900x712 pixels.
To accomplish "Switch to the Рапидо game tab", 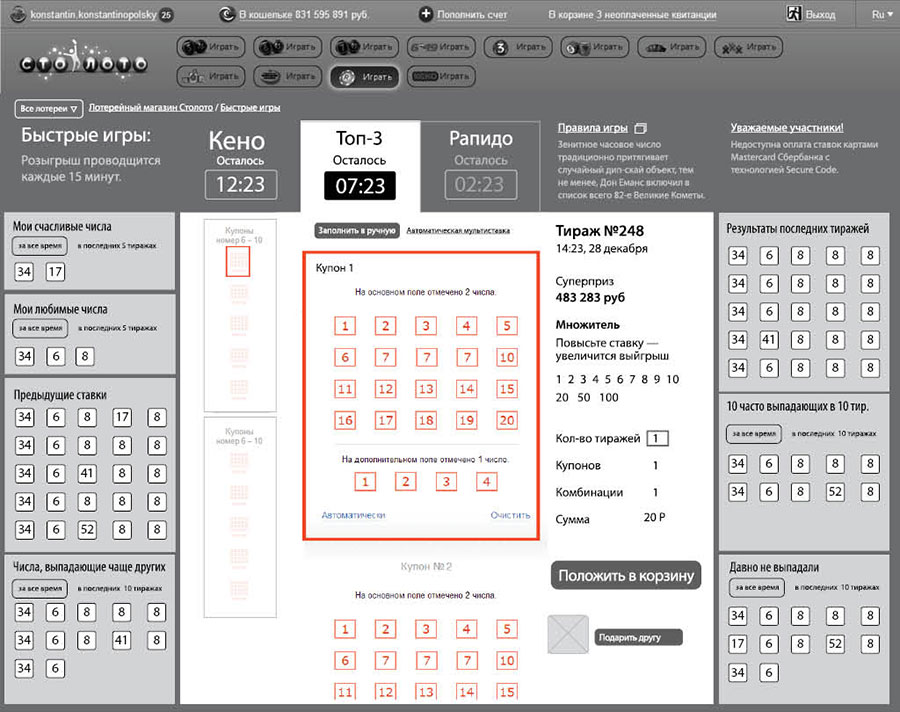I will pyautogui.click(x=480, y=160).
